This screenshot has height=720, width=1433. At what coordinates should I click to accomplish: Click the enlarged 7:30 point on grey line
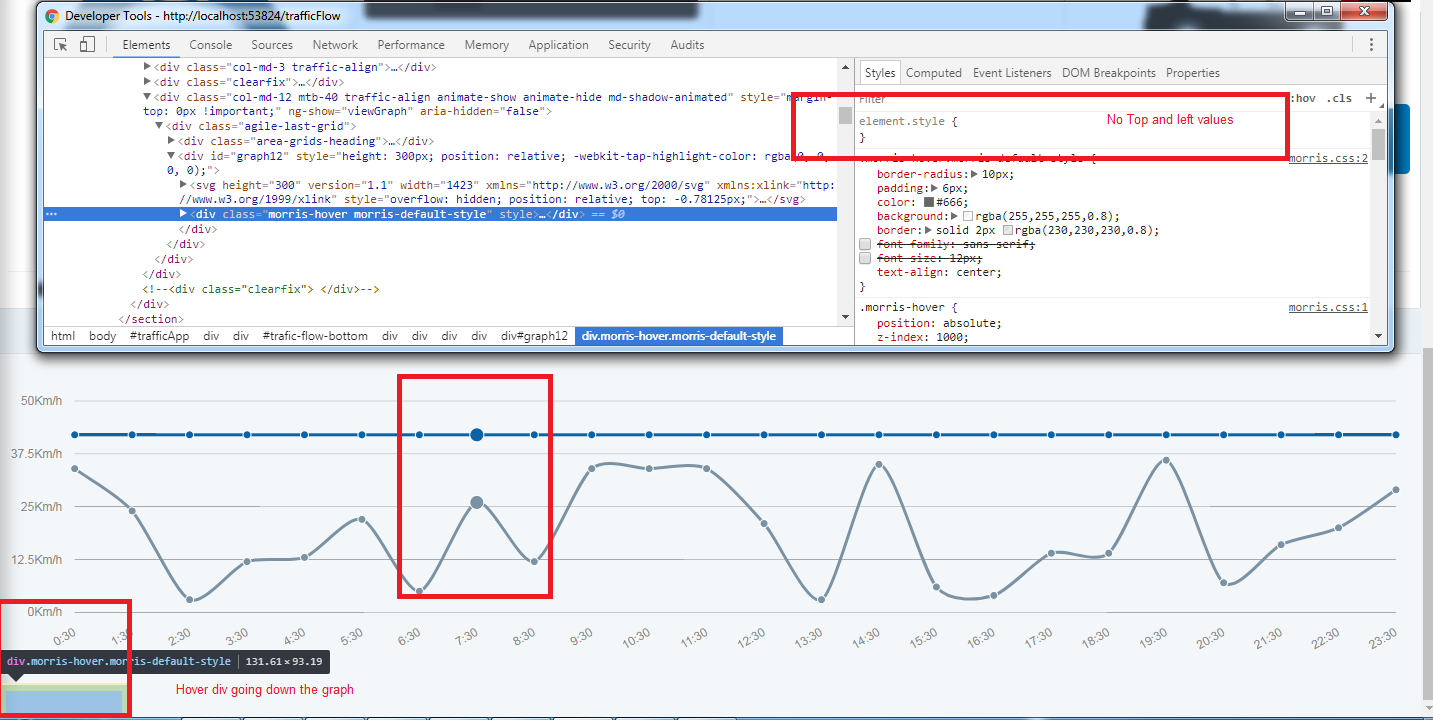click(x=477, y=502)
